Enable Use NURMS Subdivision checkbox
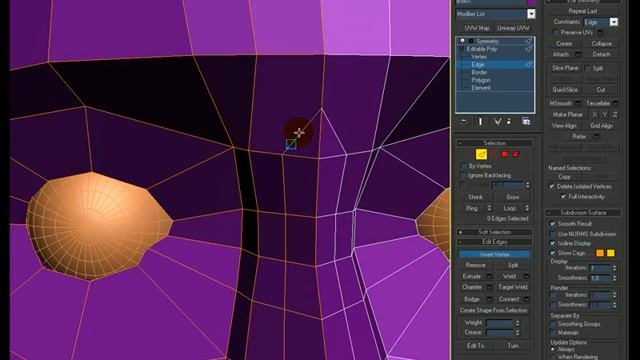The image size is (640, 360). pyautogui.click(x=553, y=234)
